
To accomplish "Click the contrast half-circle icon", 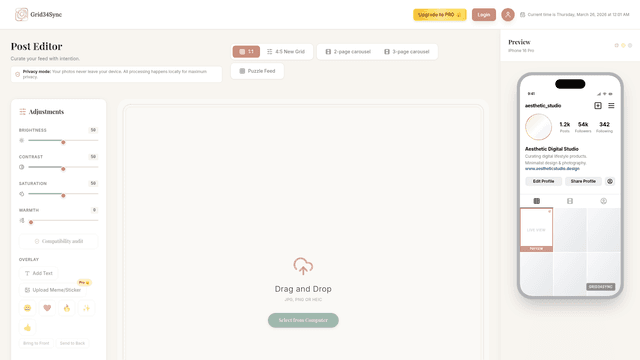I will coord(22,167).
